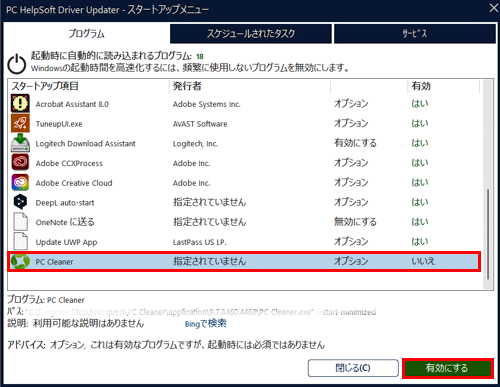Screen dimensions: 500x387
Task: Click LastPass US LP. publisher cell
Action: [x=199, y=242]
